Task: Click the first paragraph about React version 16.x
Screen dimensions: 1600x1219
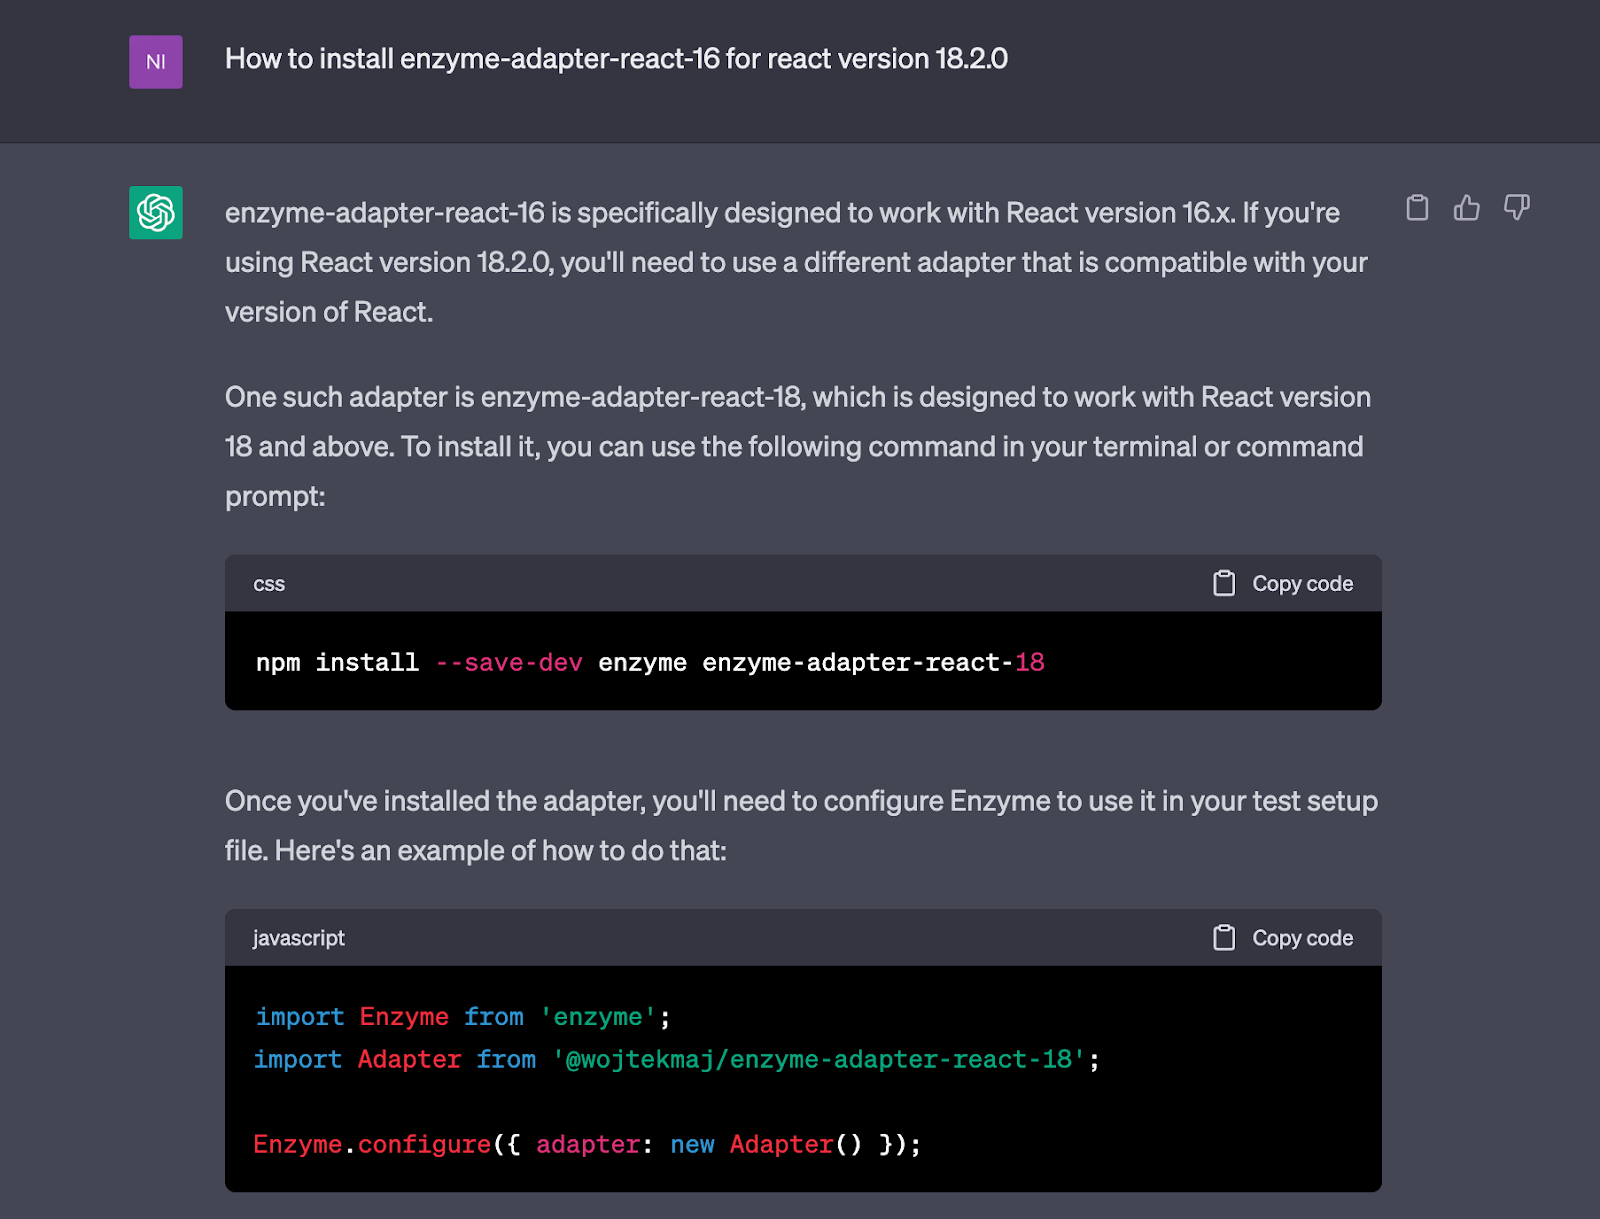Action: [x=796, y=262]
